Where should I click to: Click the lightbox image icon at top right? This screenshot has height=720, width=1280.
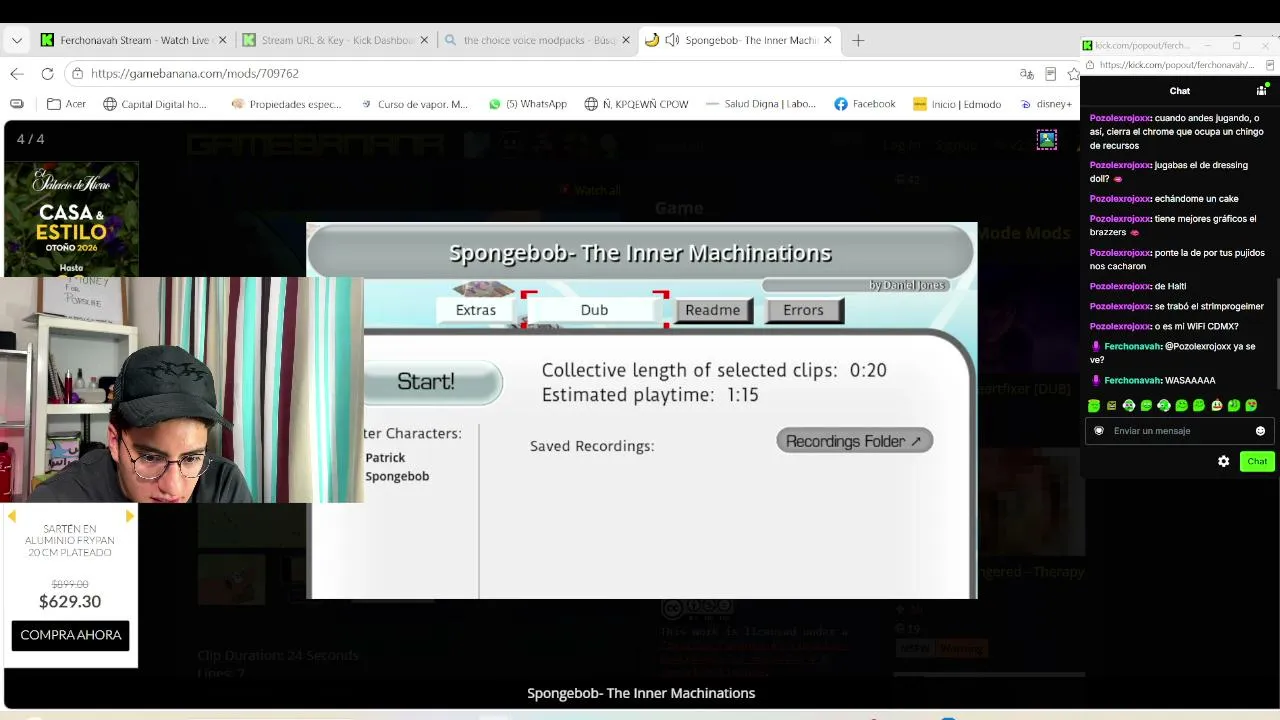(x=1047, y=140)
